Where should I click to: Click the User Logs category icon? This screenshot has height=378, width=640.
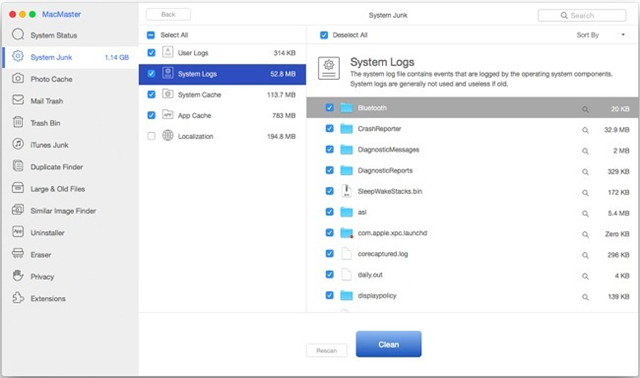tap(167, 52)
